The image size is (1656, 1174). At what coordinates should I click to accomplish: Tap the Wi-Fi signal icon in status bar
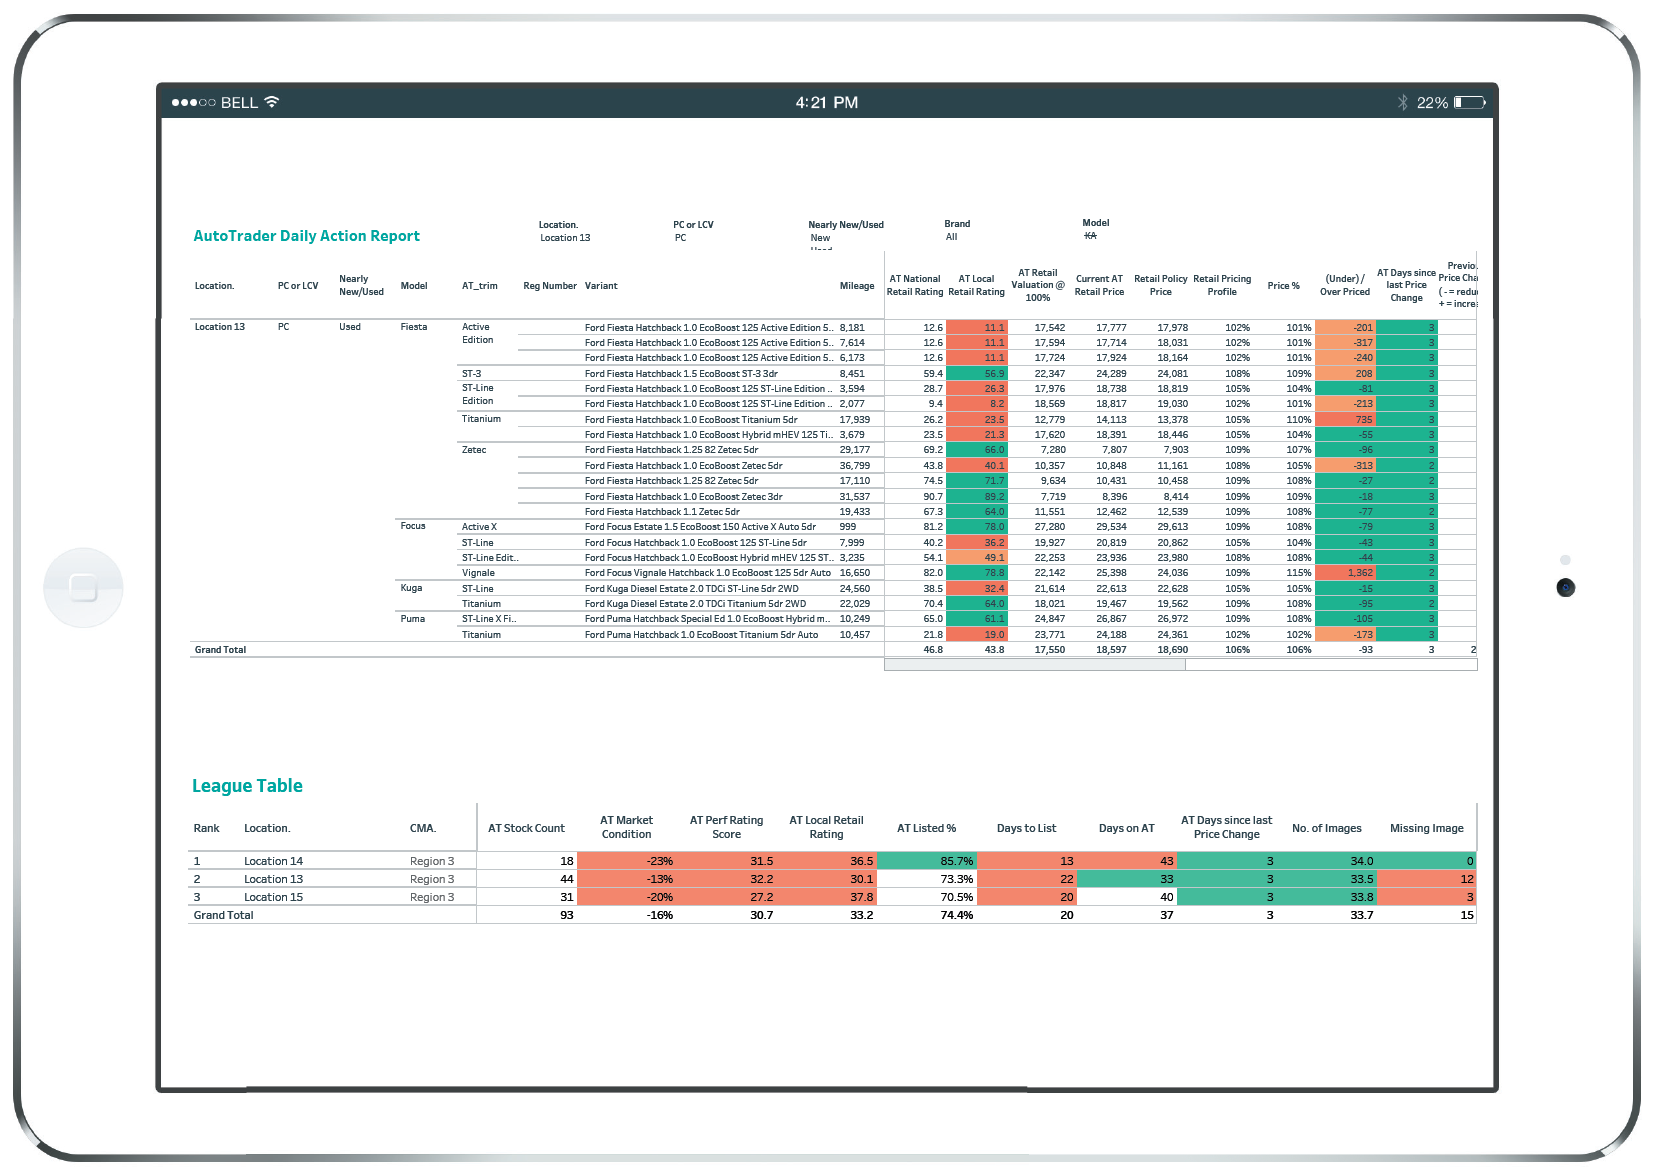point(272,102)
